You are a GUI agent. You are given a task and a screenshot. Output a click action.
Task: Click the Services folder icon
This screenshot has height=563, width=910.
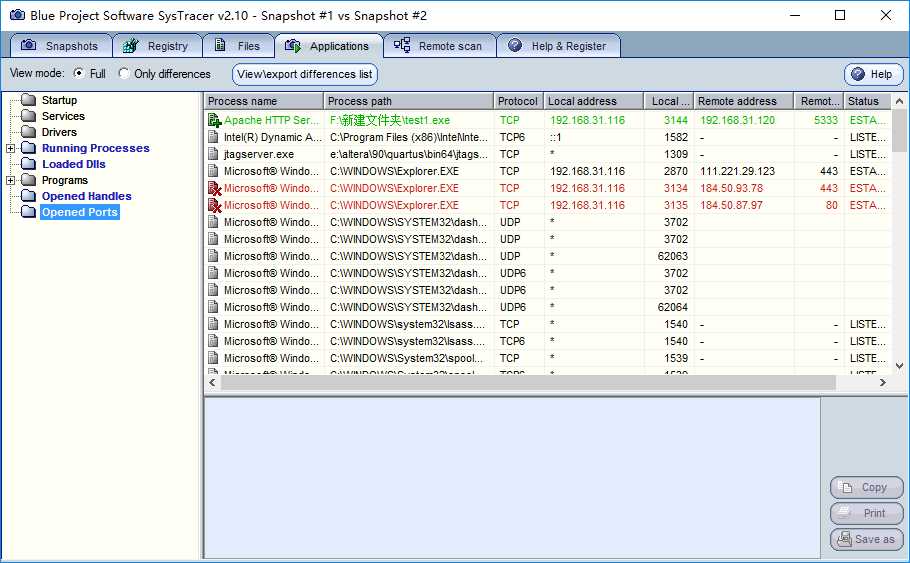coord(28,116)
